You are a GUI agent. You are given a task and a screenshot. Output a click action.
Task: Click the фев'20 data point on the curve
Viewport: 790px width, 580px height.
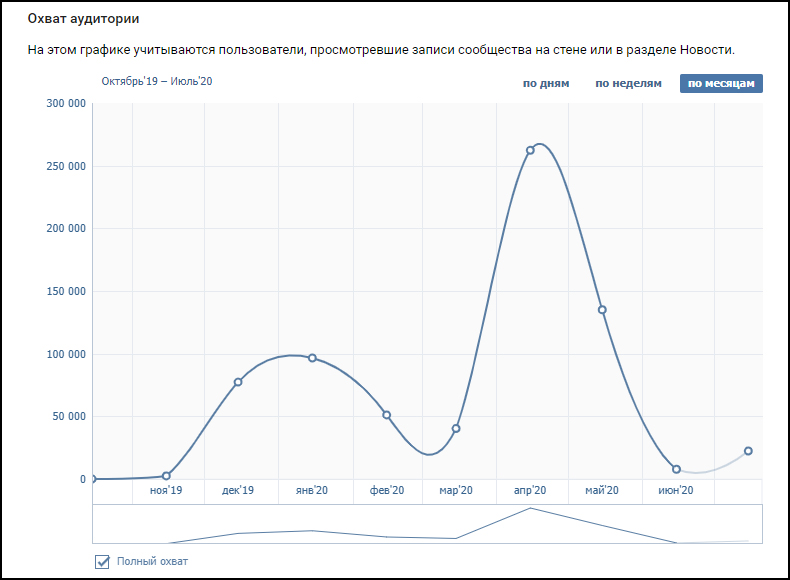coord(386,415)
